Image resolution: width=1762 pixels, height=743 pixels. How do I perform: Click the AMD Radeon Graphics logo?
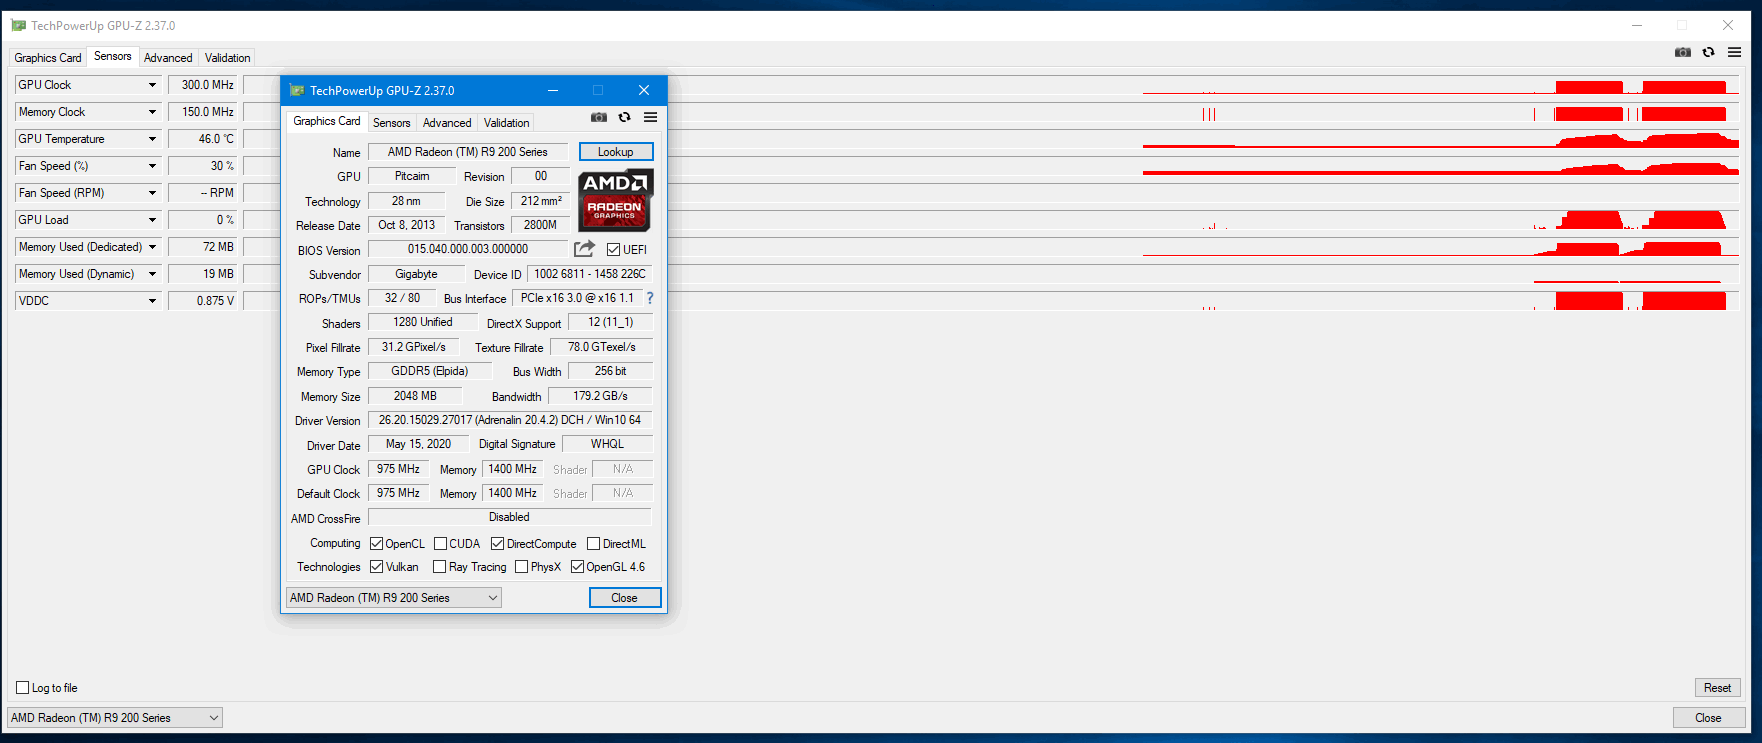(615, 199)
